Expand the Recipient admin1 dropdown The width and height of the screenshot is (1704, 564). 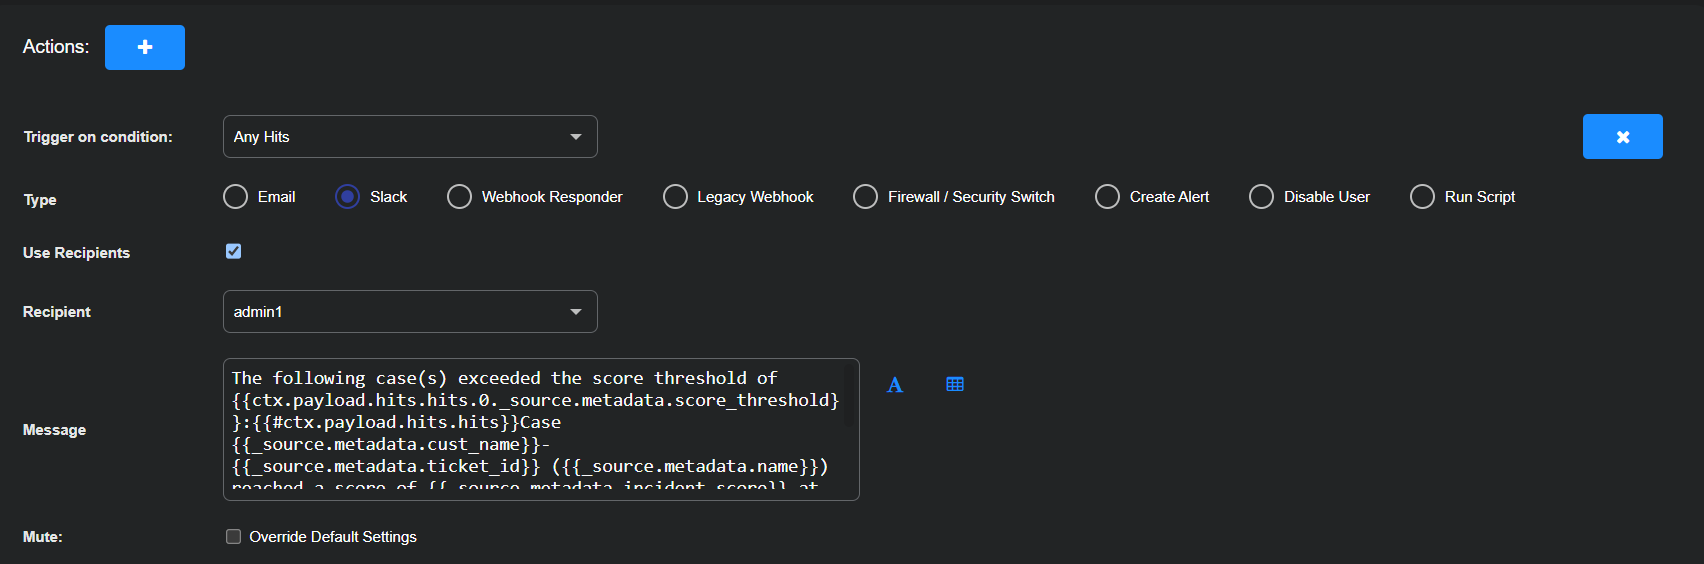(410, 312)
